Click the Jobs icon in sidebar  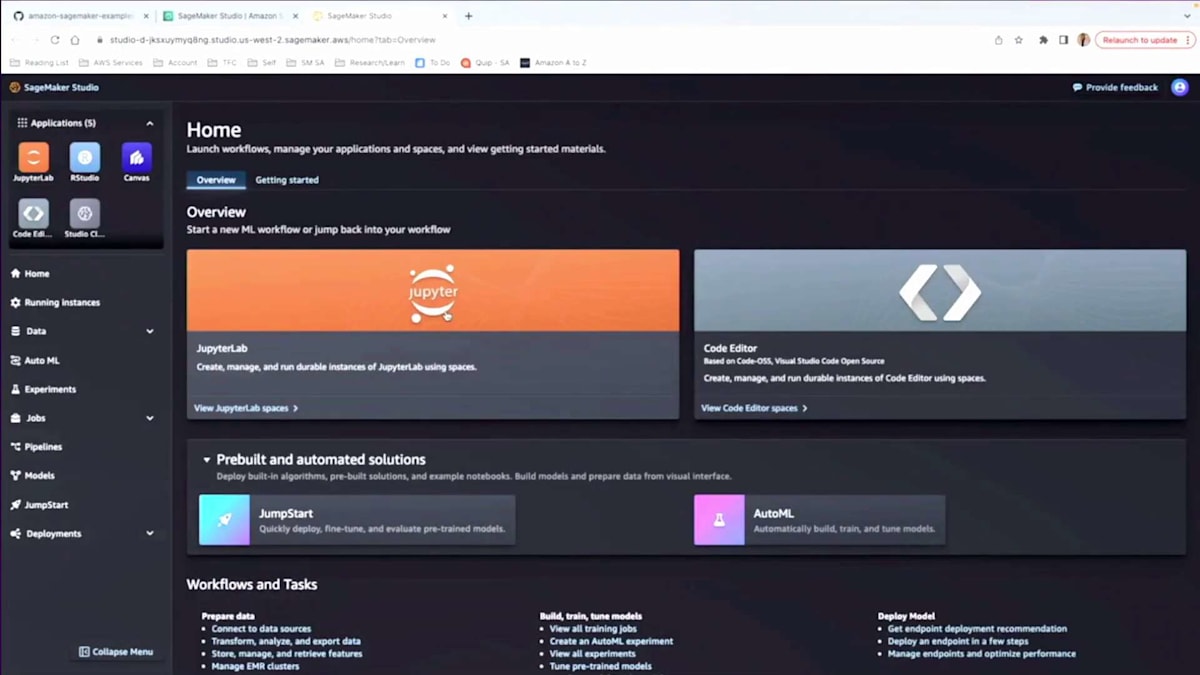(x=15, y=418)
